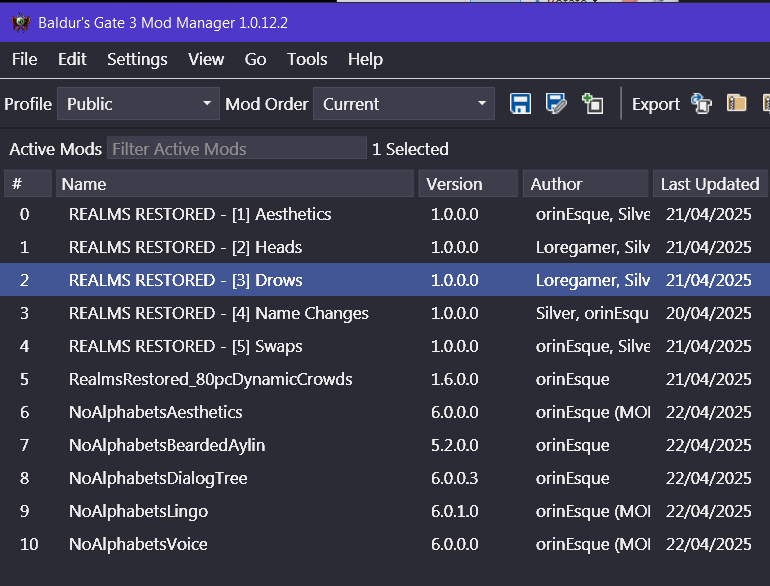
Task: Select the RealmsRestored_80pcDynamicCrowds mod
Action: (x=385, y=379)
